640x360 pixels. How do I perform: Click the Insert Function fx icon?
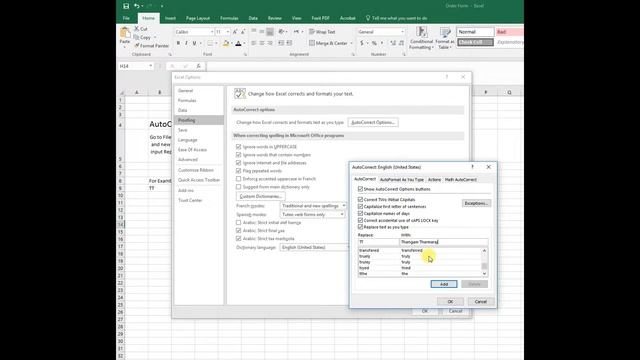[198, 66]
